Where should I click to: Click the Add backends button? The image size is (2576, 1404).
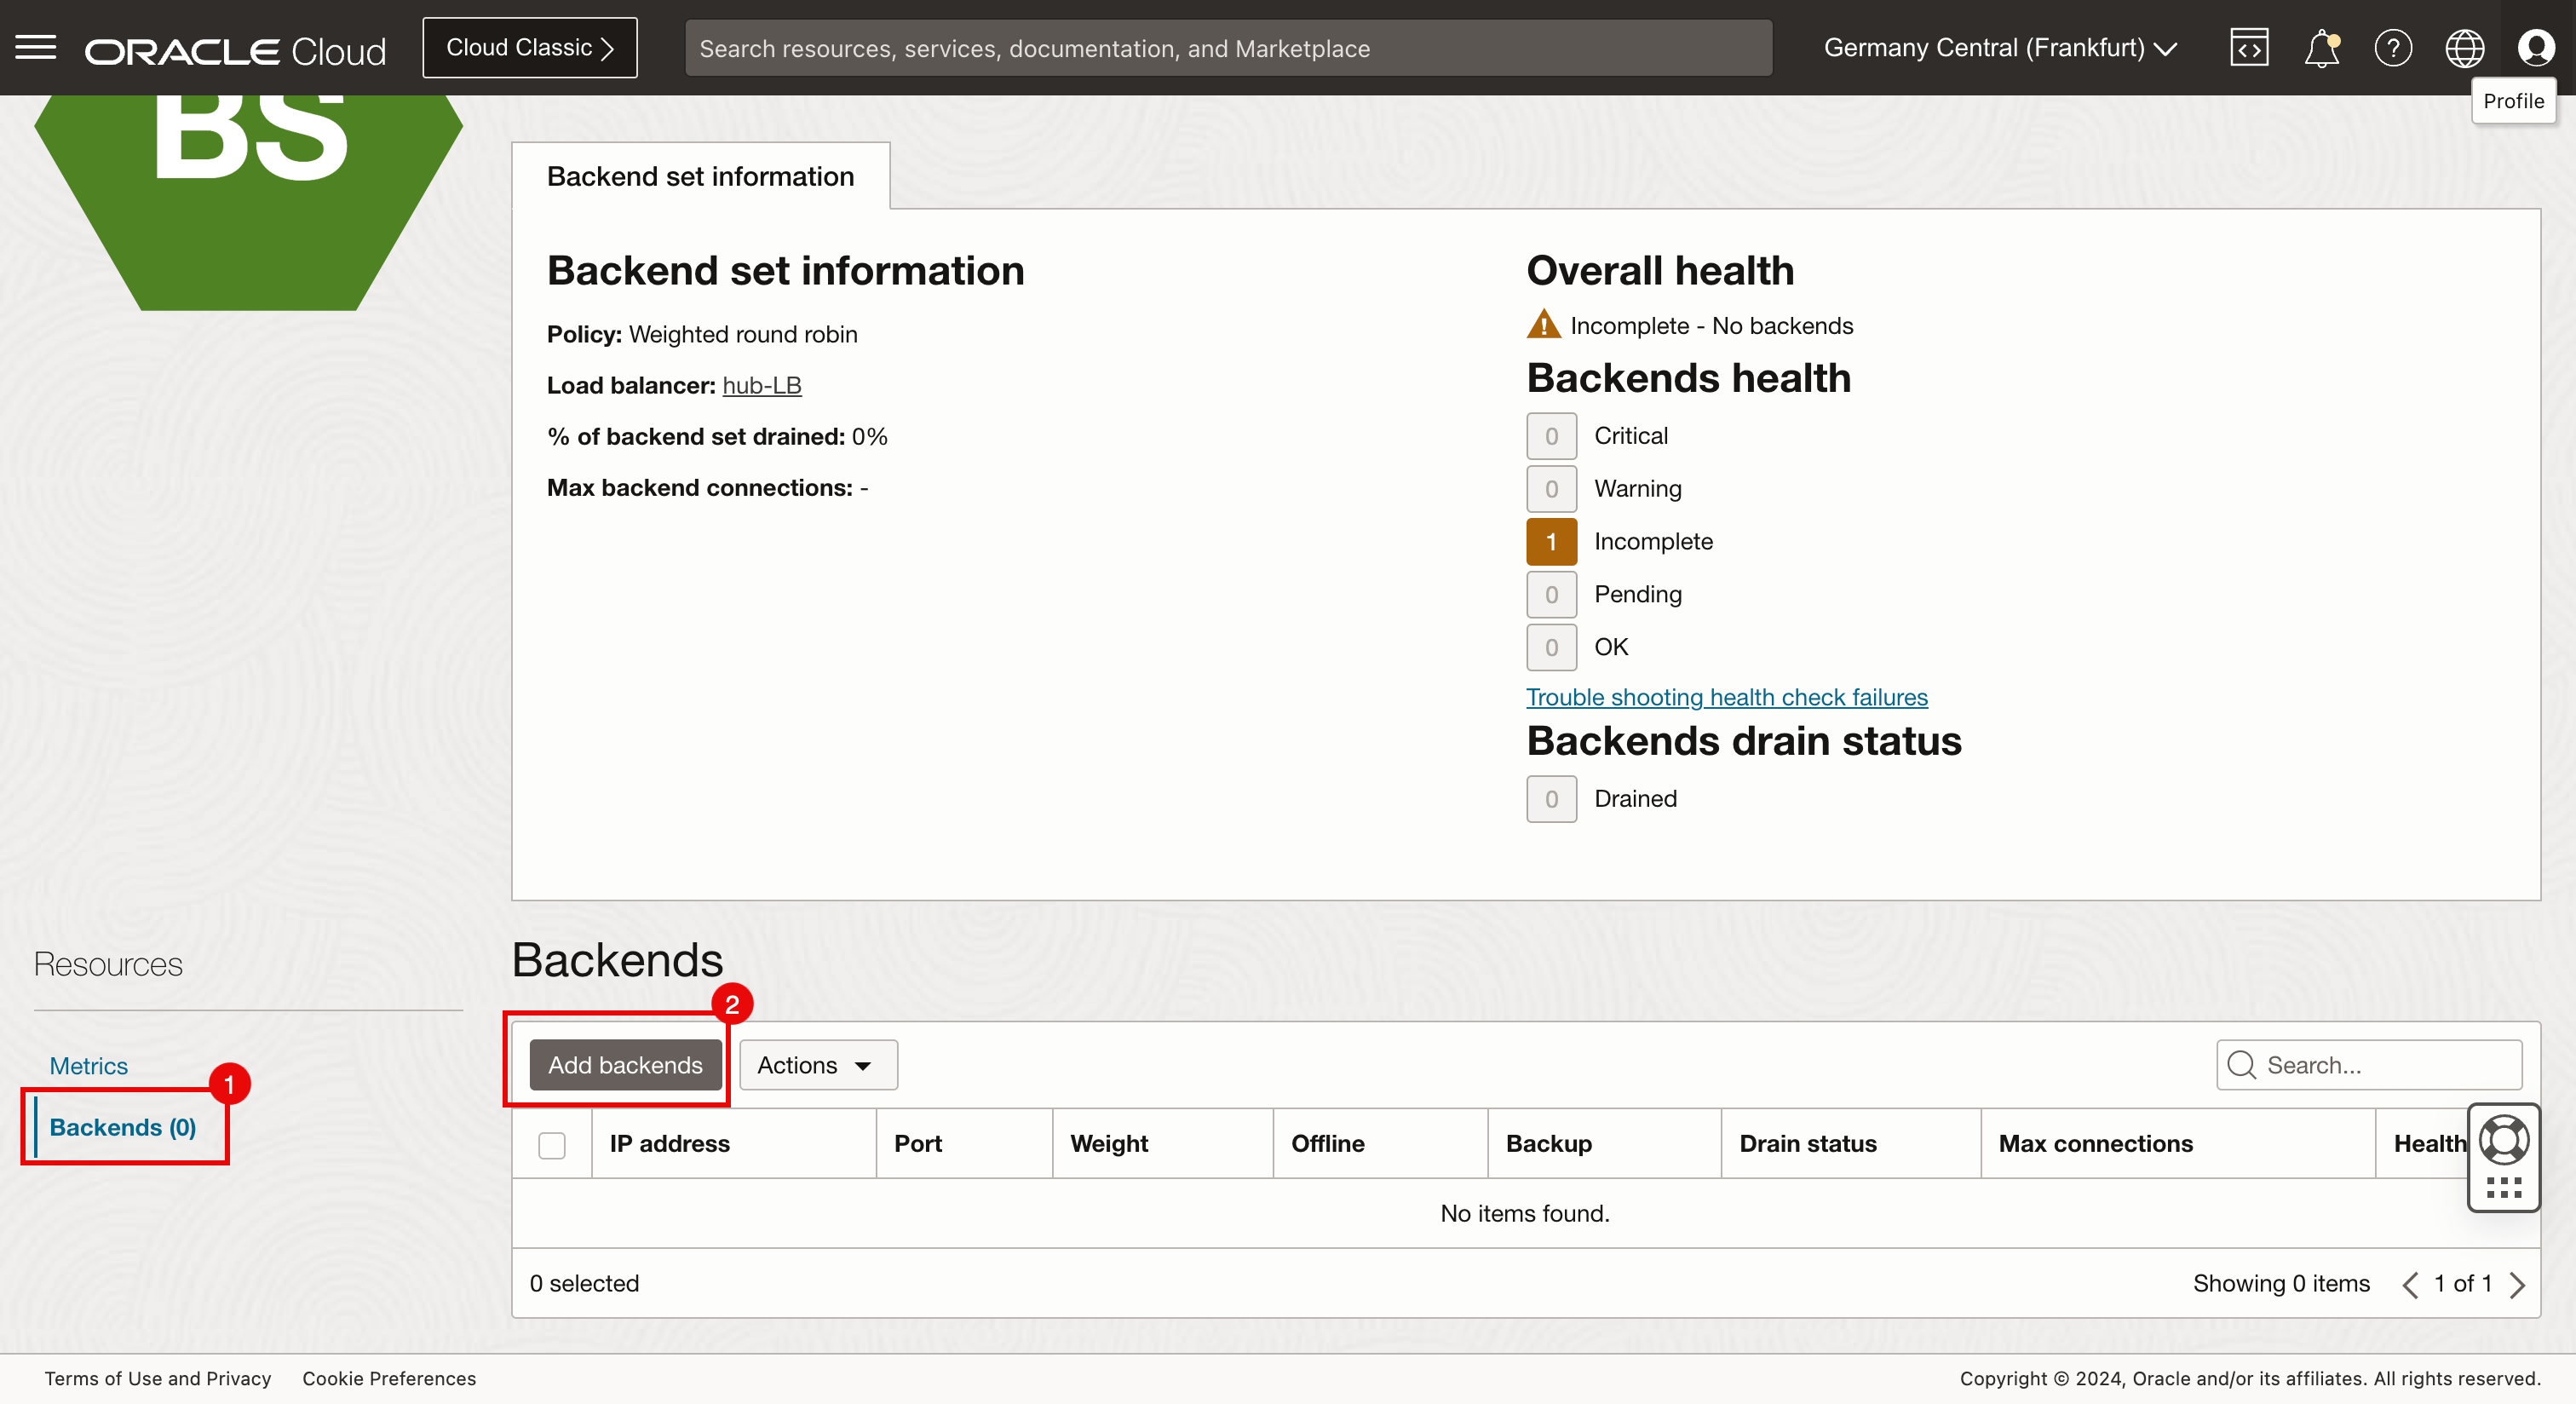pos(625,1065)
